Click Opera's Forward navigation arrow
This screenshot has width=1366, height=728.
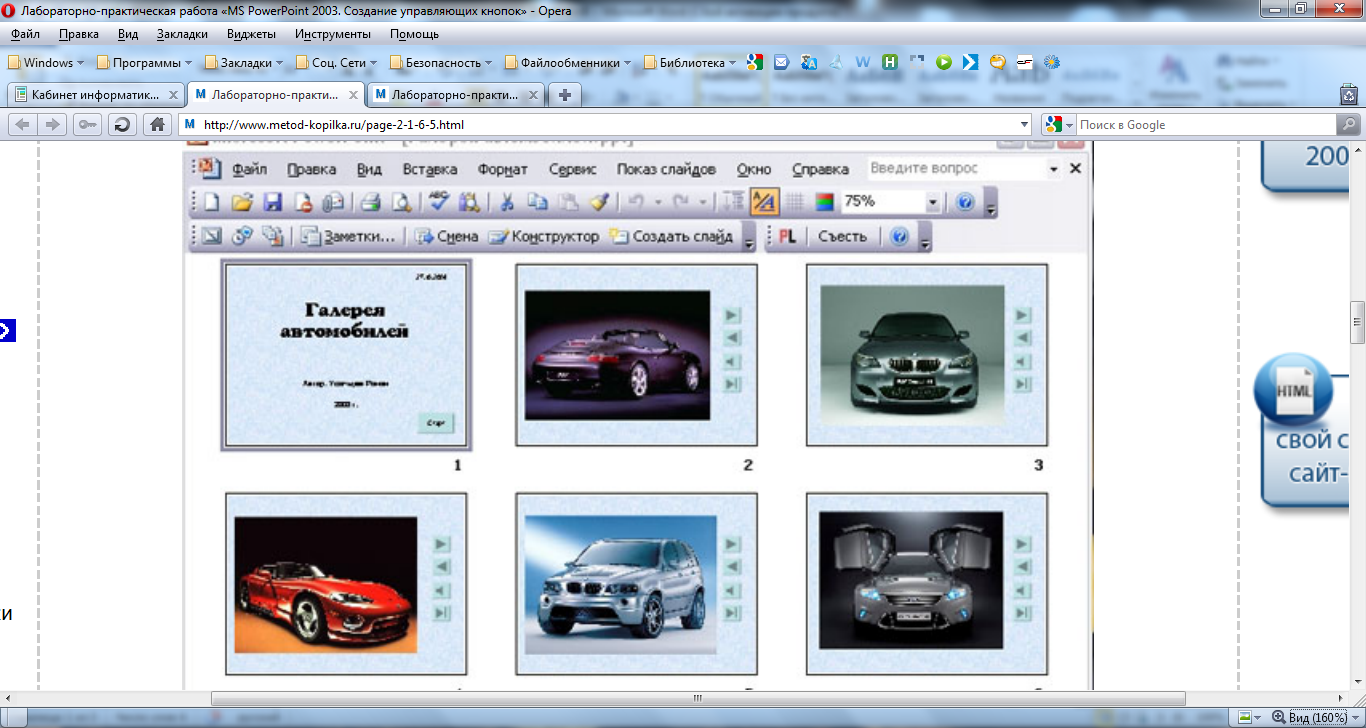(x=53, y=125)
